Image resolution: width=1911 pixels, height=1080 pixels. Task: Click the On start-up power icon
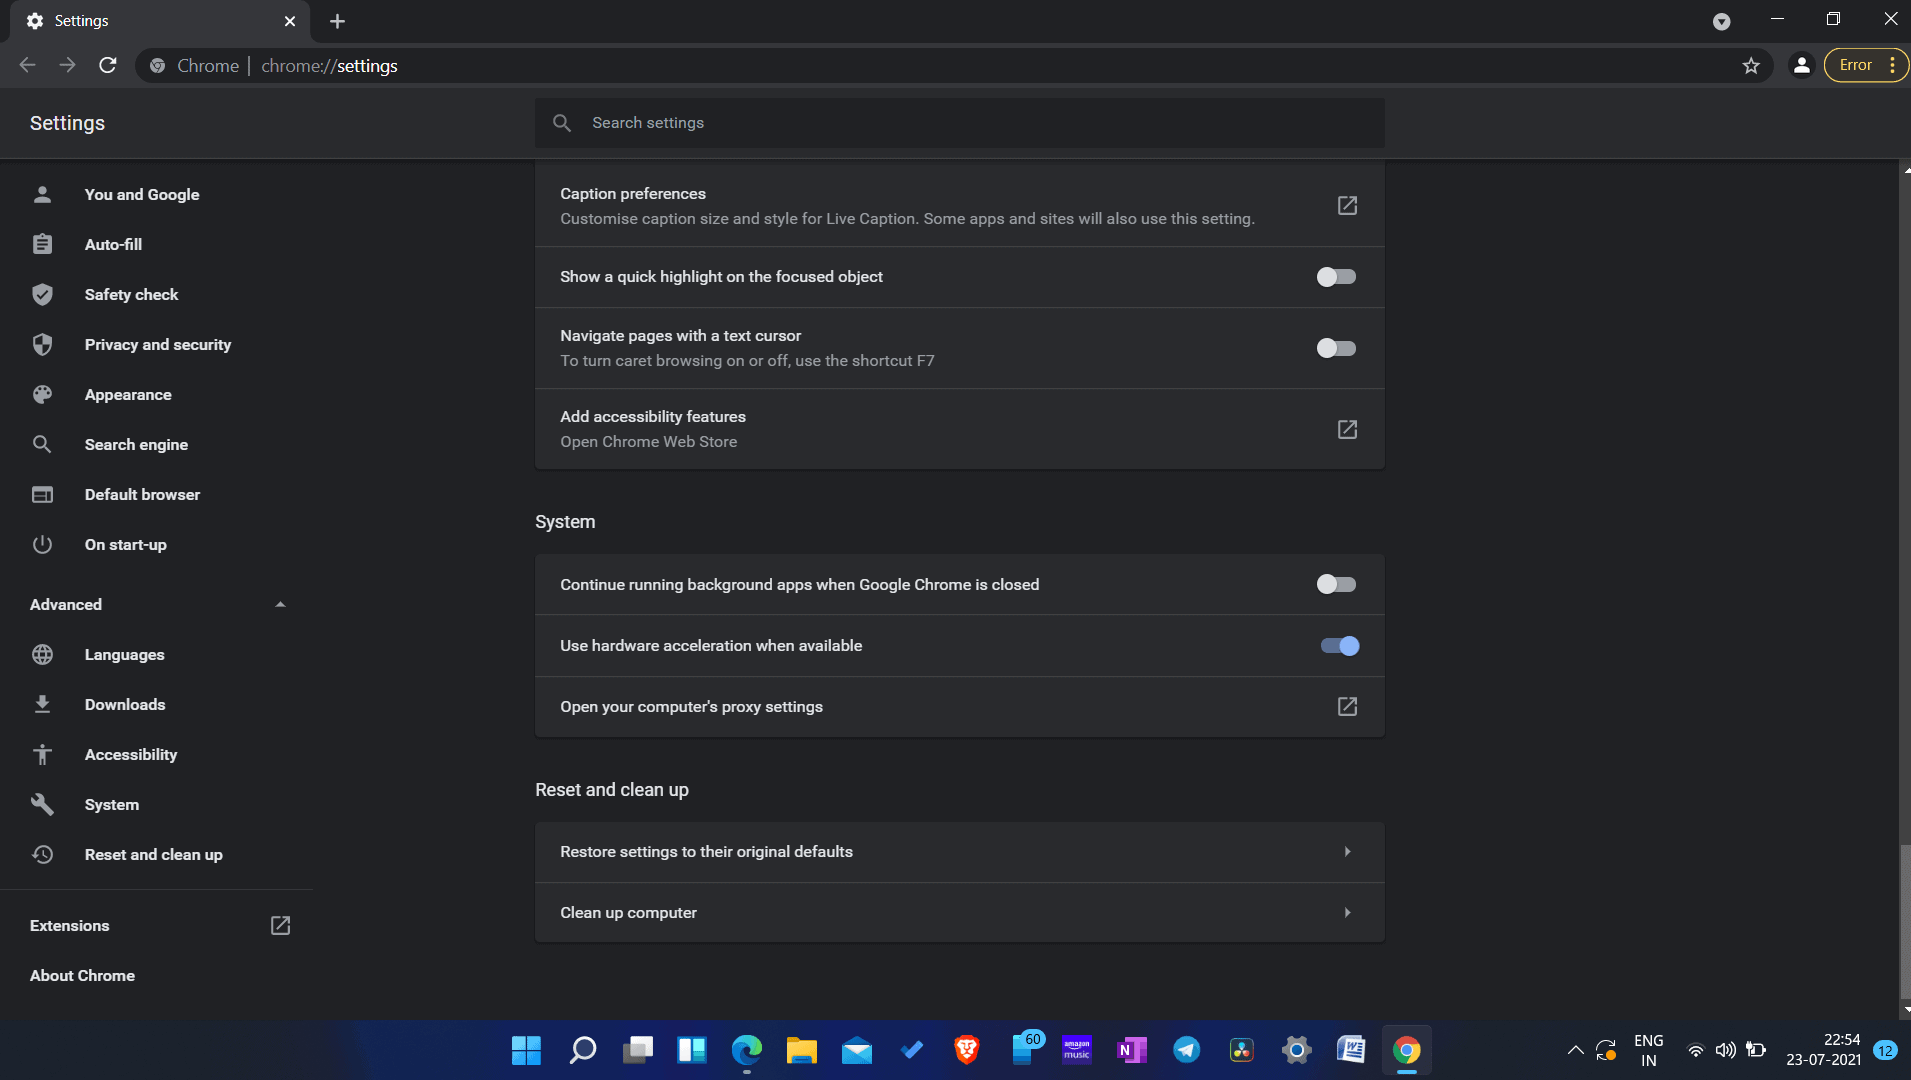coord(42,544)
